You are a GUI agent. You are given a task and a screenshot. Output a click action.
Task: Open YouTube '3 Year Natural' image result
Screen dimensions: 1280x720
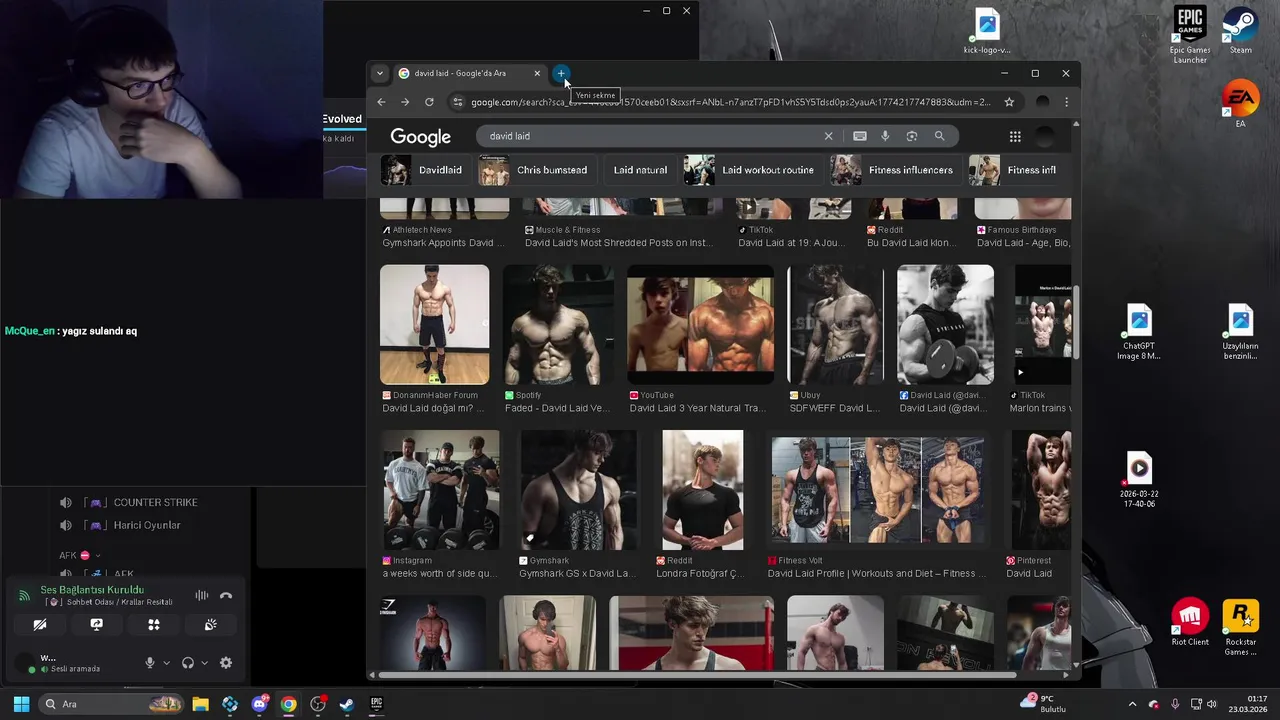coord(700,324)
